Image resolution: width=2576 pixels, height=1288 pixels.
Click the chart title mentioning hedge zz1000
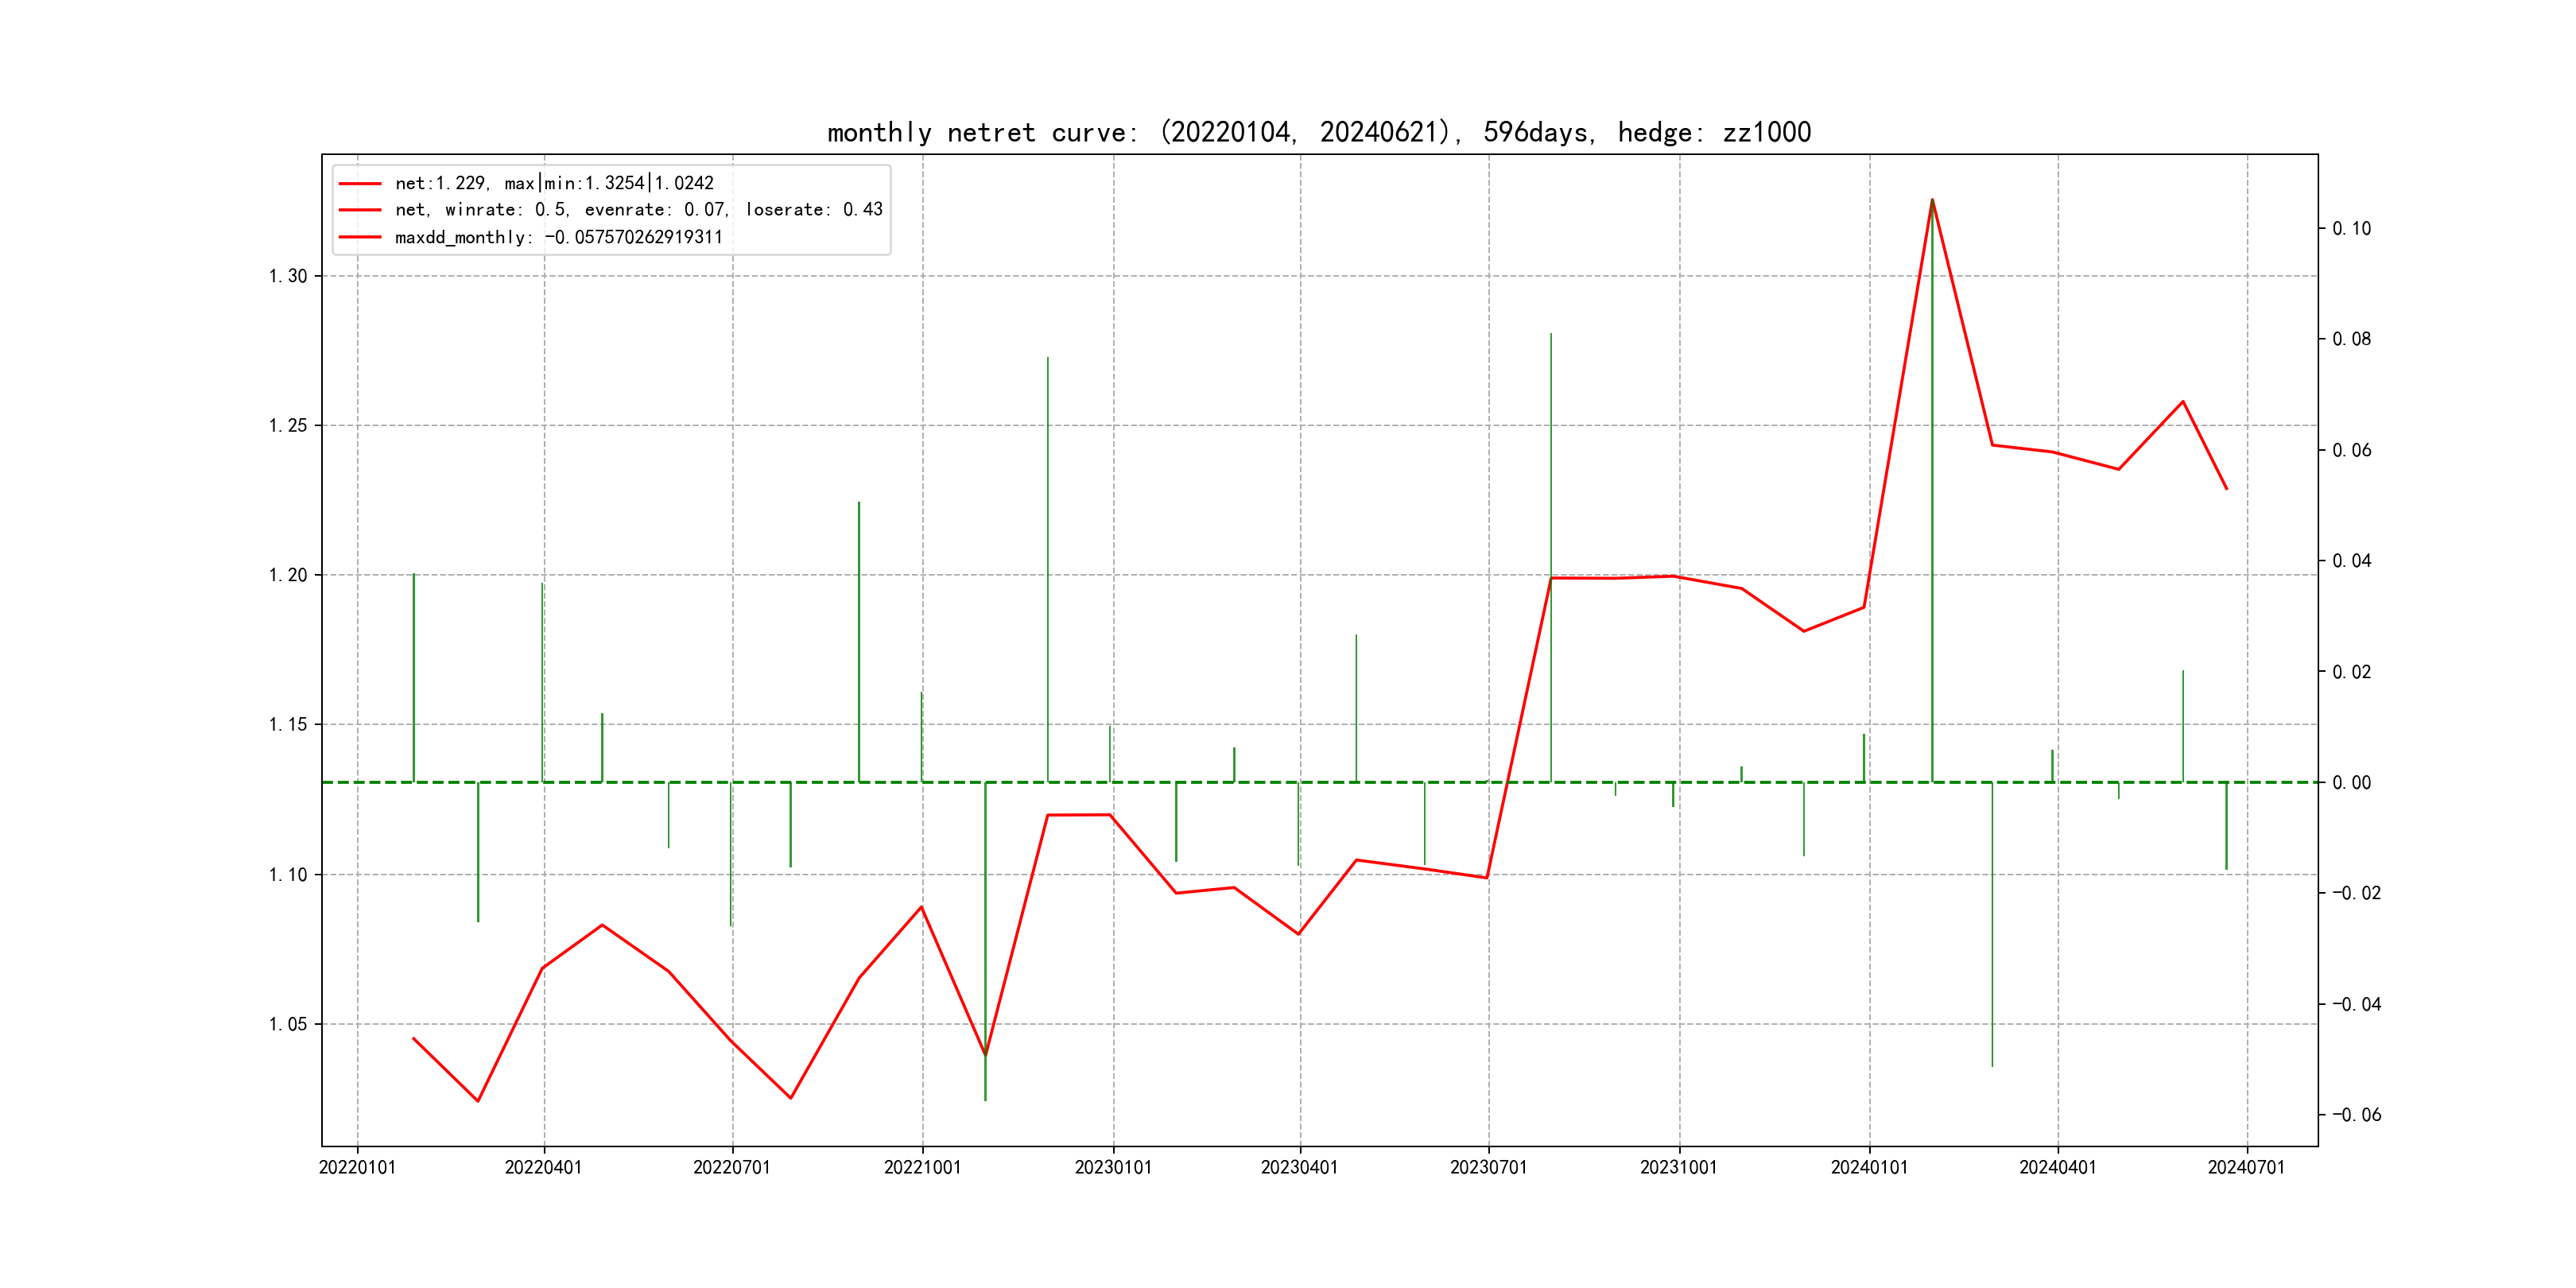[x=1318, y=132]
